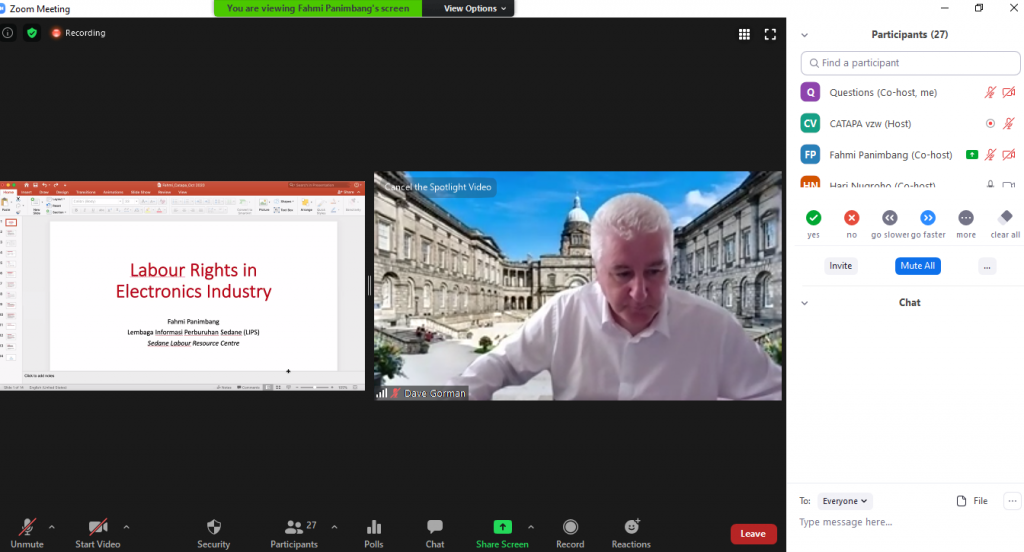Attach a File in chat

[x=972, y=501]
